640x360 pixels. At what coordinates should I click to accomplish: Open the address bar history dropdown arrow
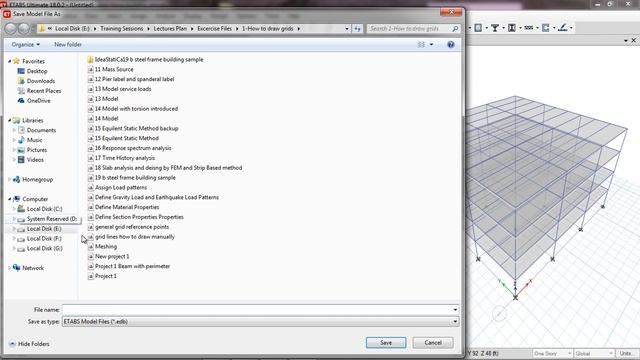pos(347,29)
